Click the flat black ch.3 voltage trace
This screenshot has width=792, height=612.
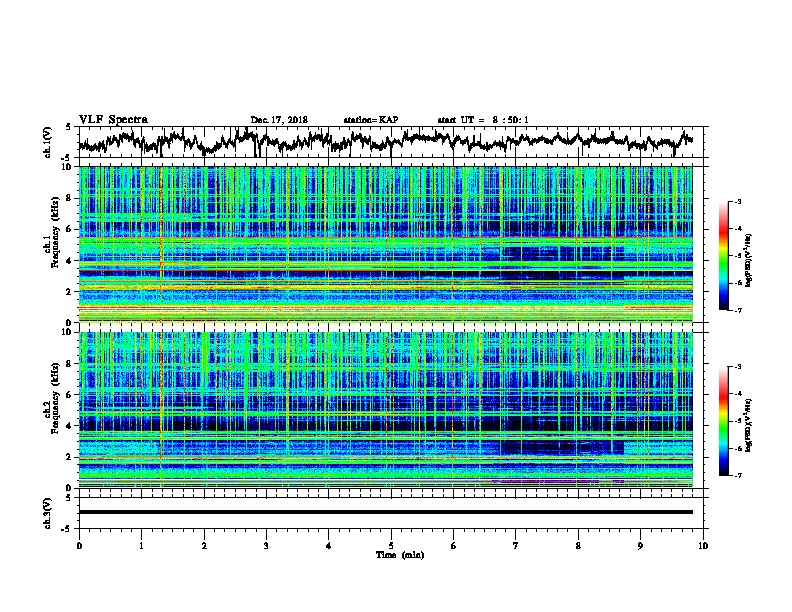(385, 512)
